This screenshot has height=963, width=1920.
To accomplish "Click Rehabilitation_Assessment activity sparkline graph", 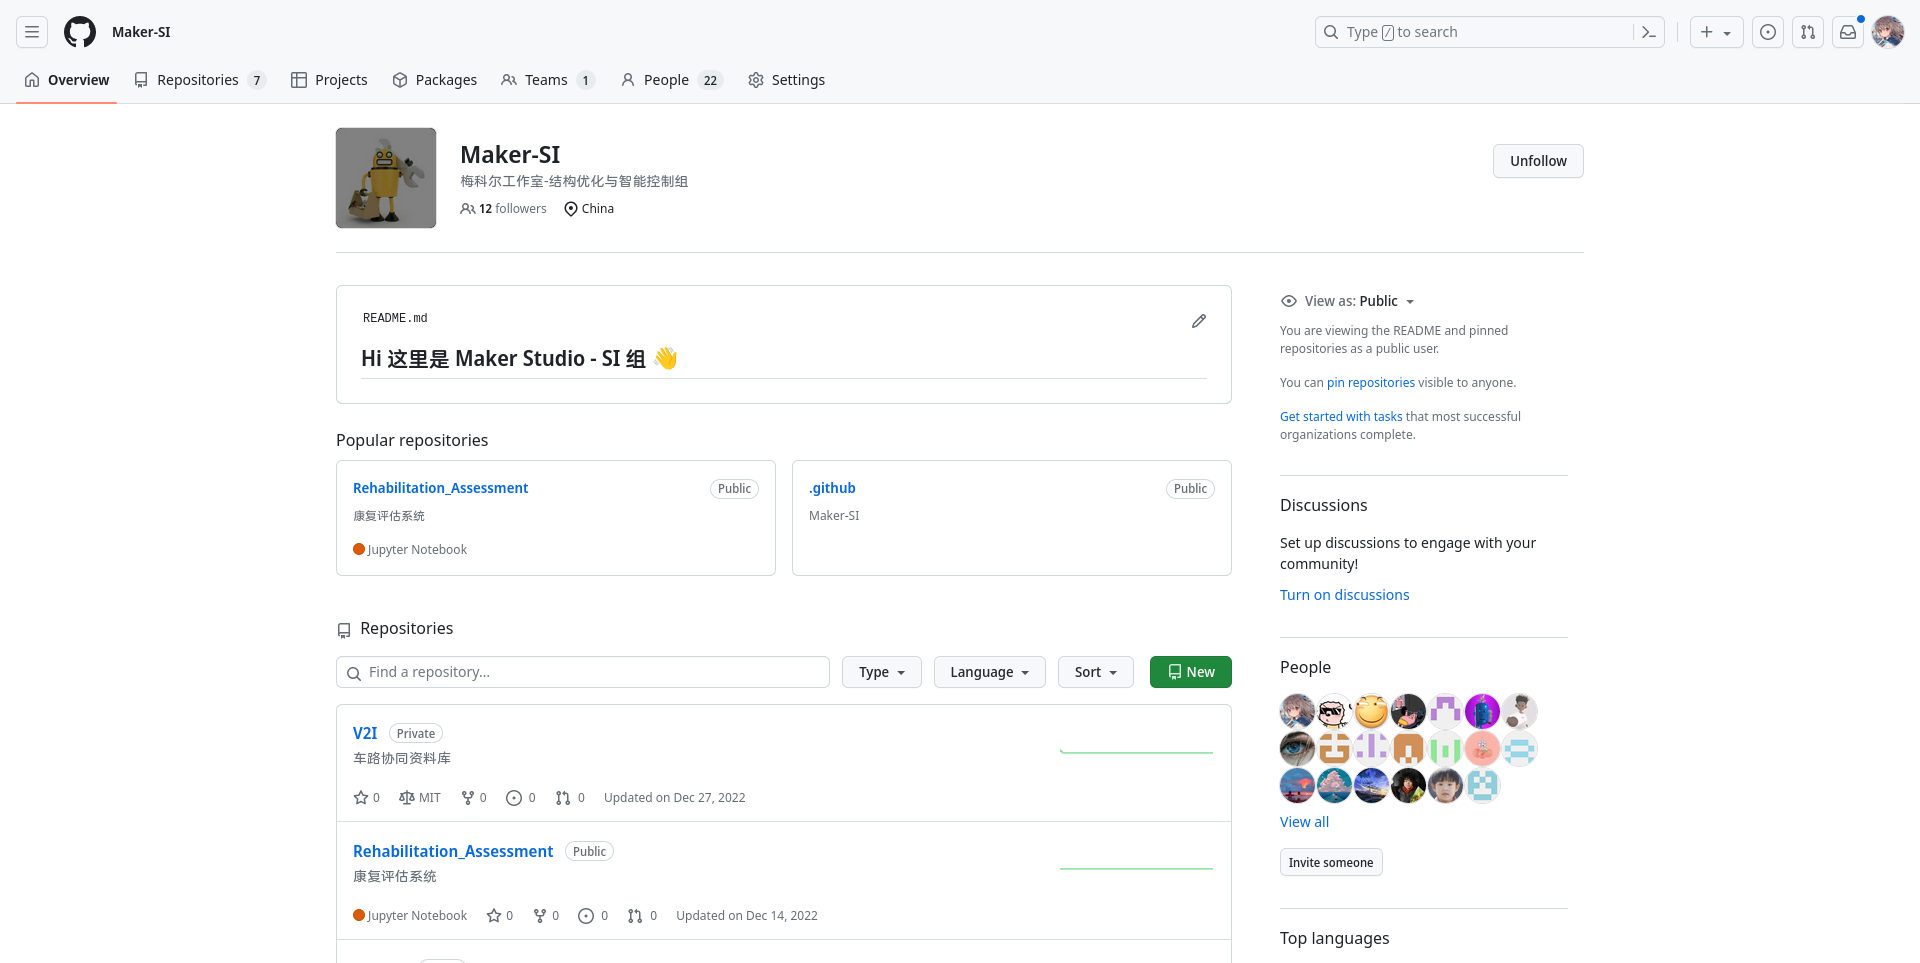I will click(x=1137, y=868).
